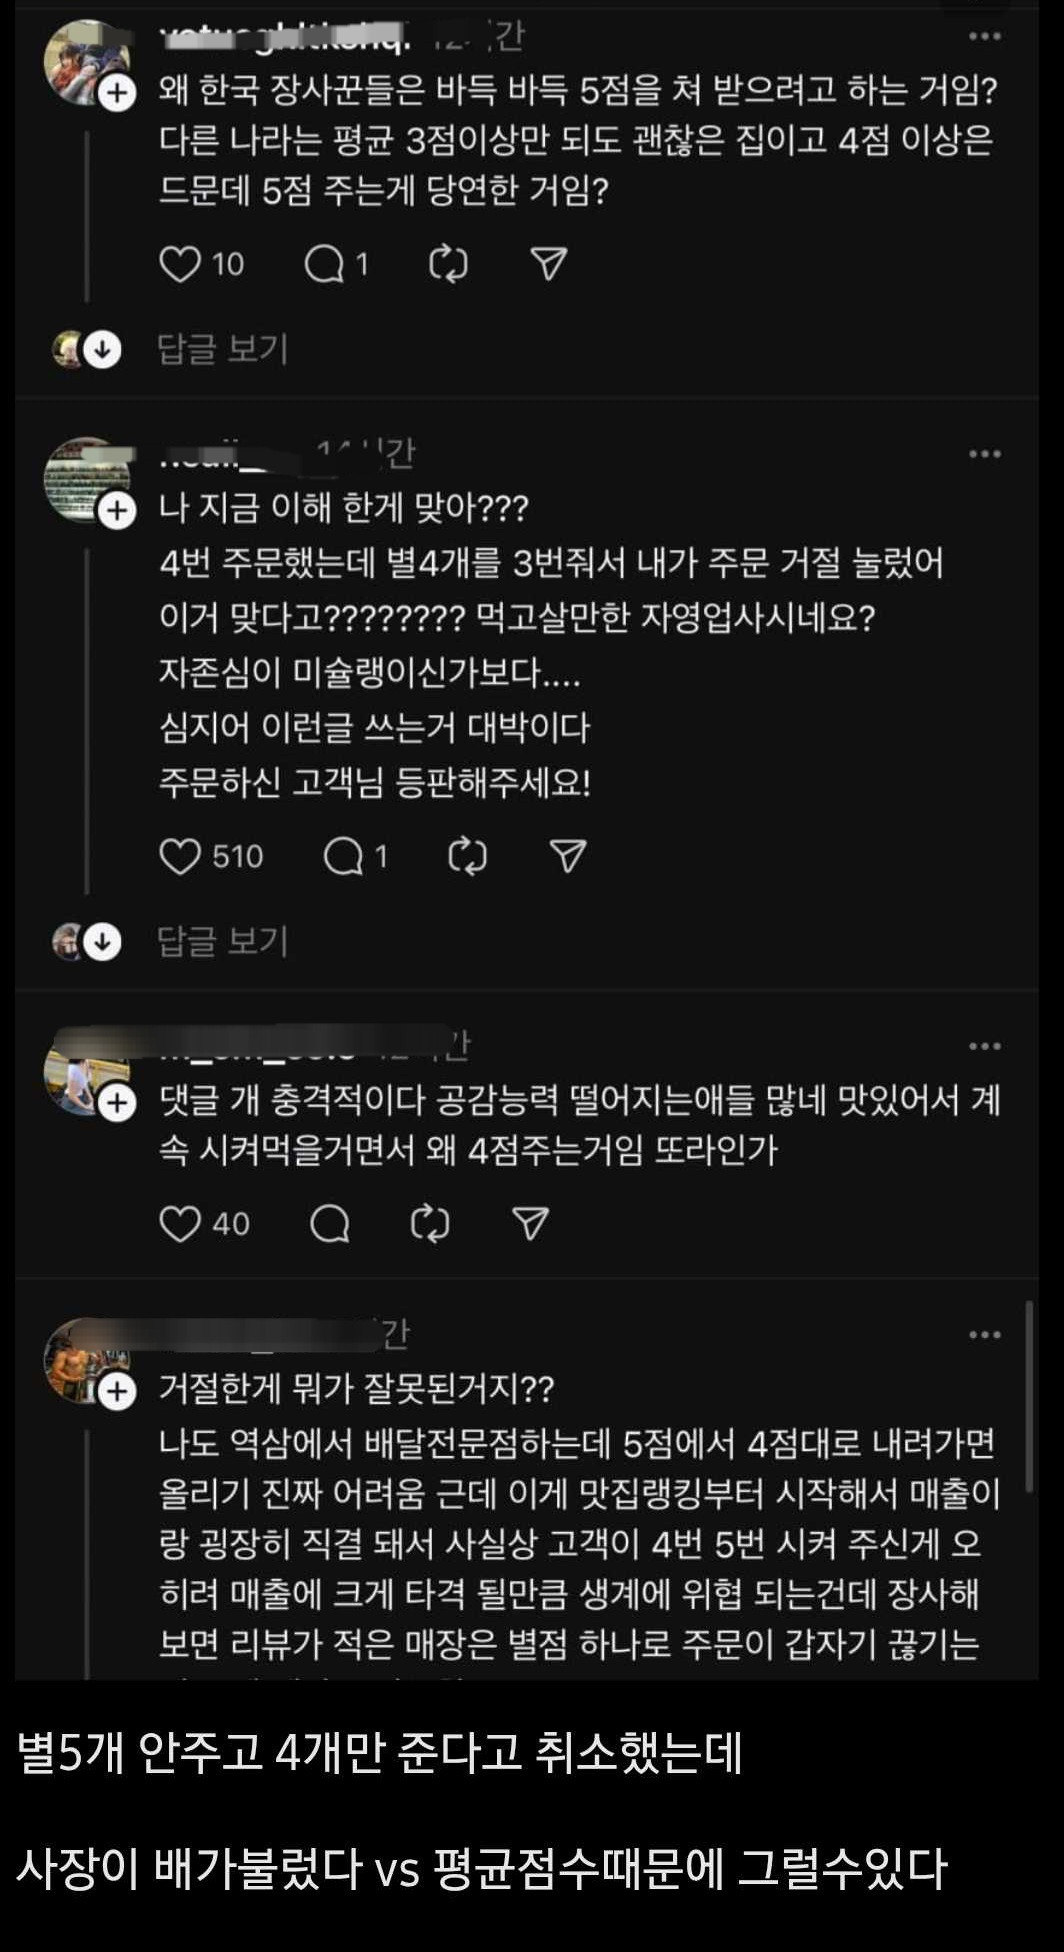Viewport: 1064px width, 1952px height.
Task: Repost the comment with 510 likes
Action: [x=467, y=857]
